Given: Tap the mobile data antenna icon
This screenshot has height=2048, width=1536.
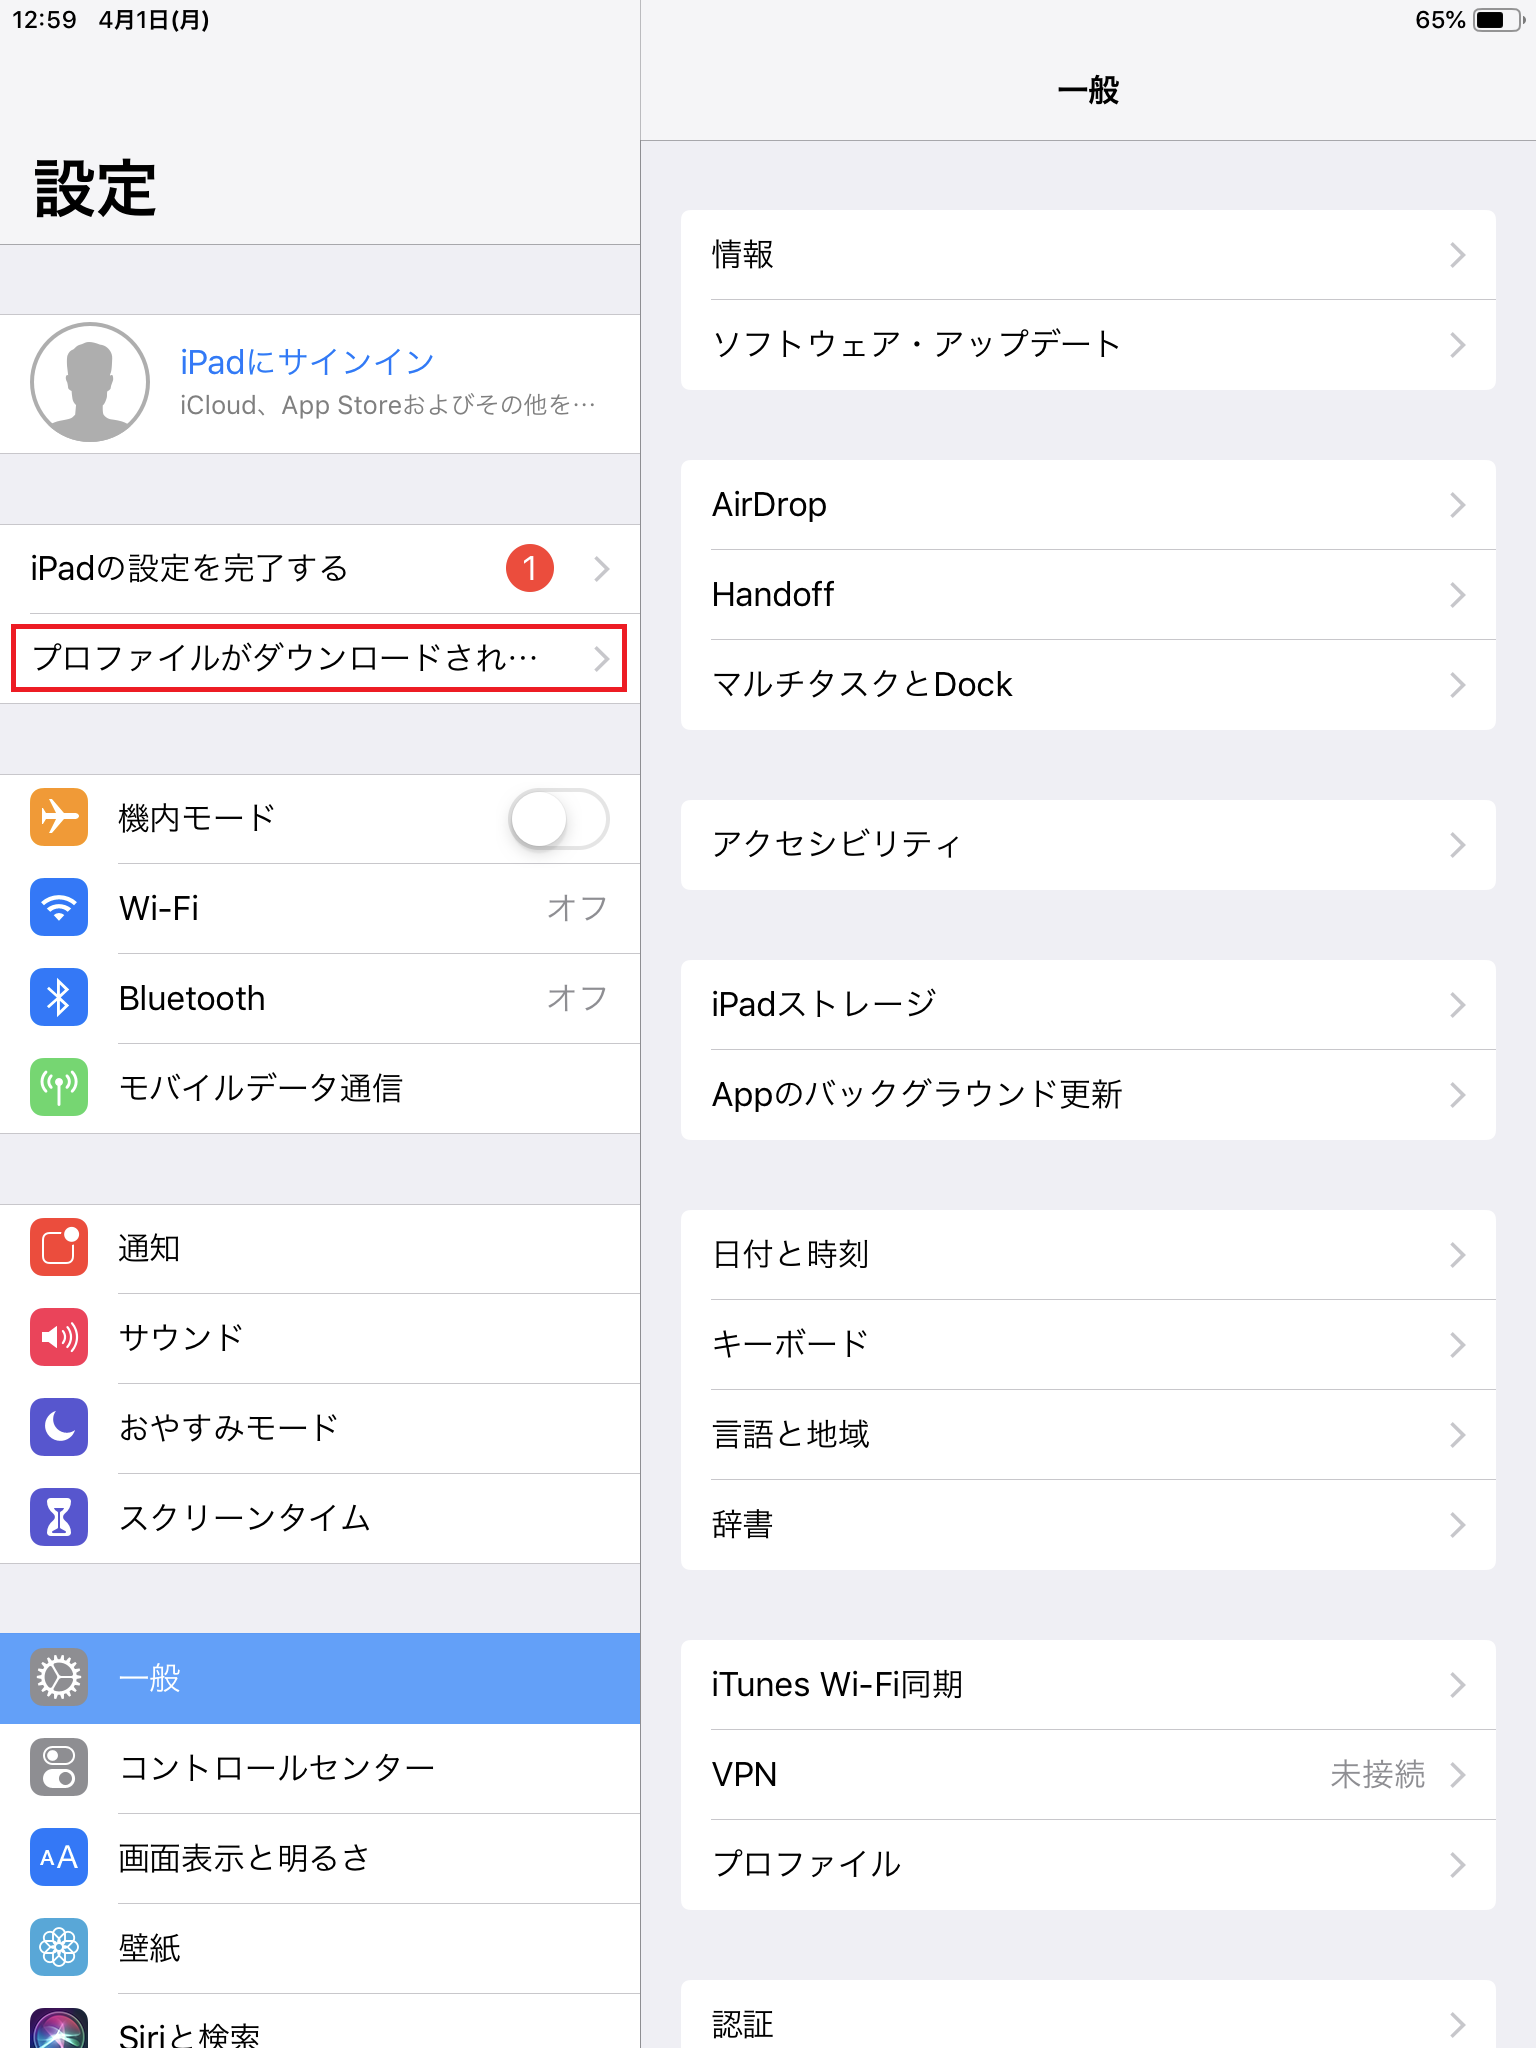Looking at the screenshot, I should (x=59, y=1087).
